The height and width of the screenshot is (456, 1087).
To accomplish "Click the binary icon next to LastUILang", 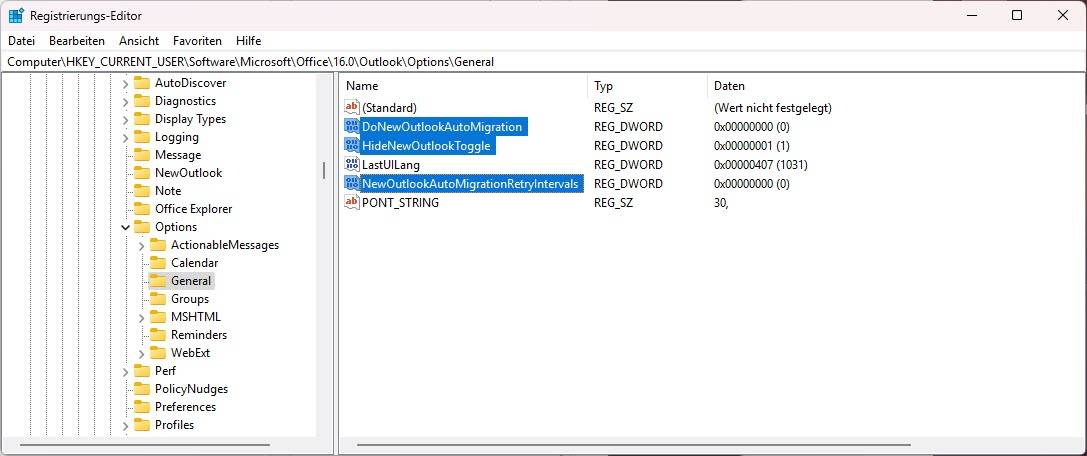I will click(351, 165).
